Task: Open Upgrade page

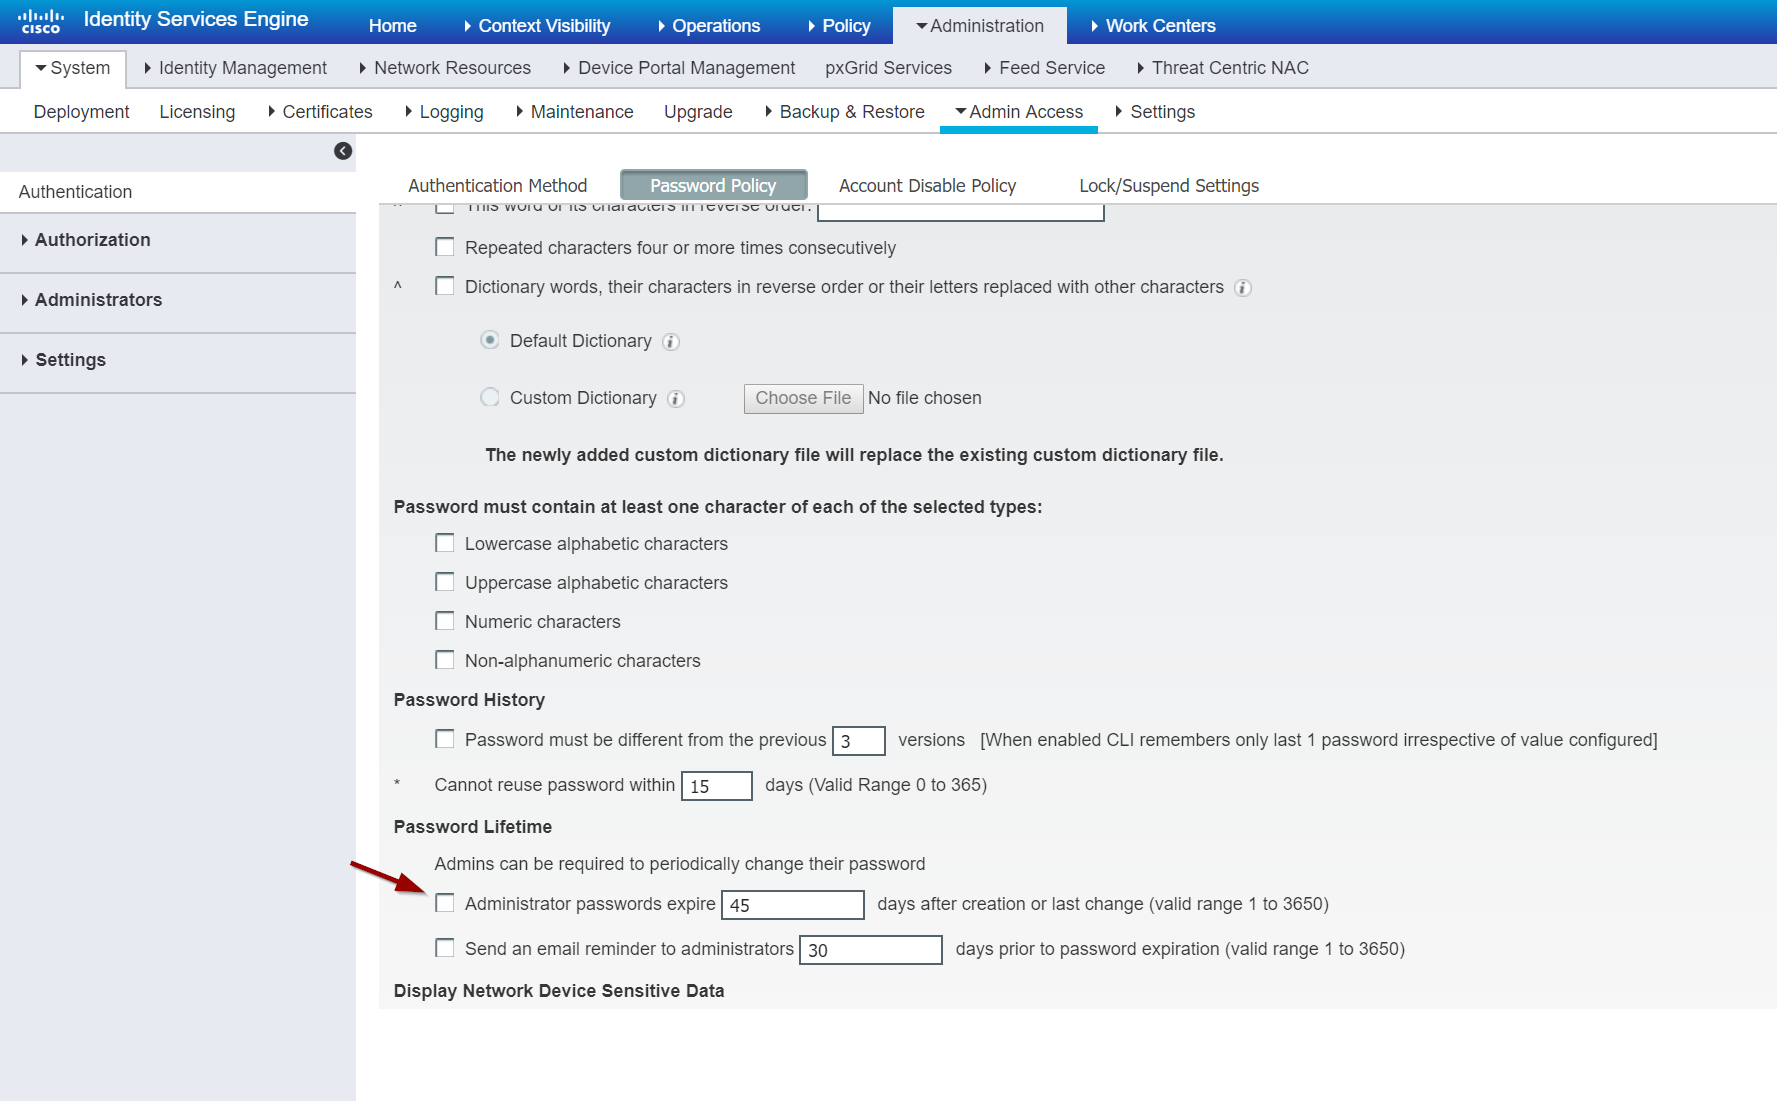Action: coord(698,112)
